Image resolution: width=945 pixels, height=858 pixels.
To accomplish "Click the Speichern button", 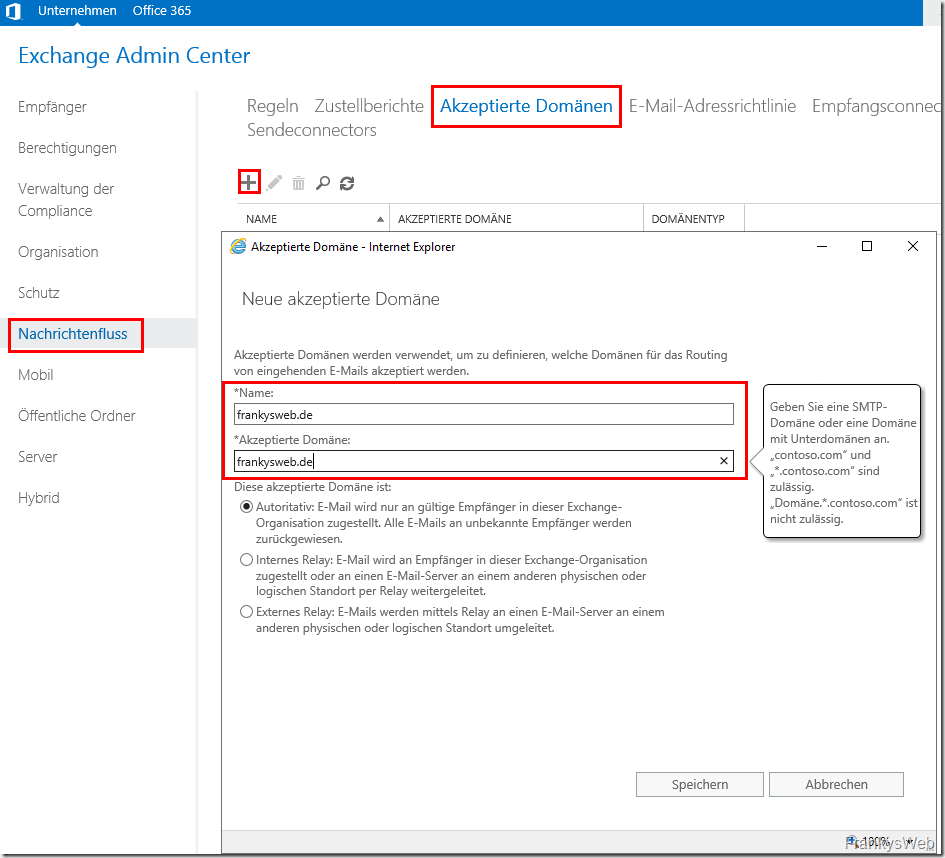I will point(700,785).
